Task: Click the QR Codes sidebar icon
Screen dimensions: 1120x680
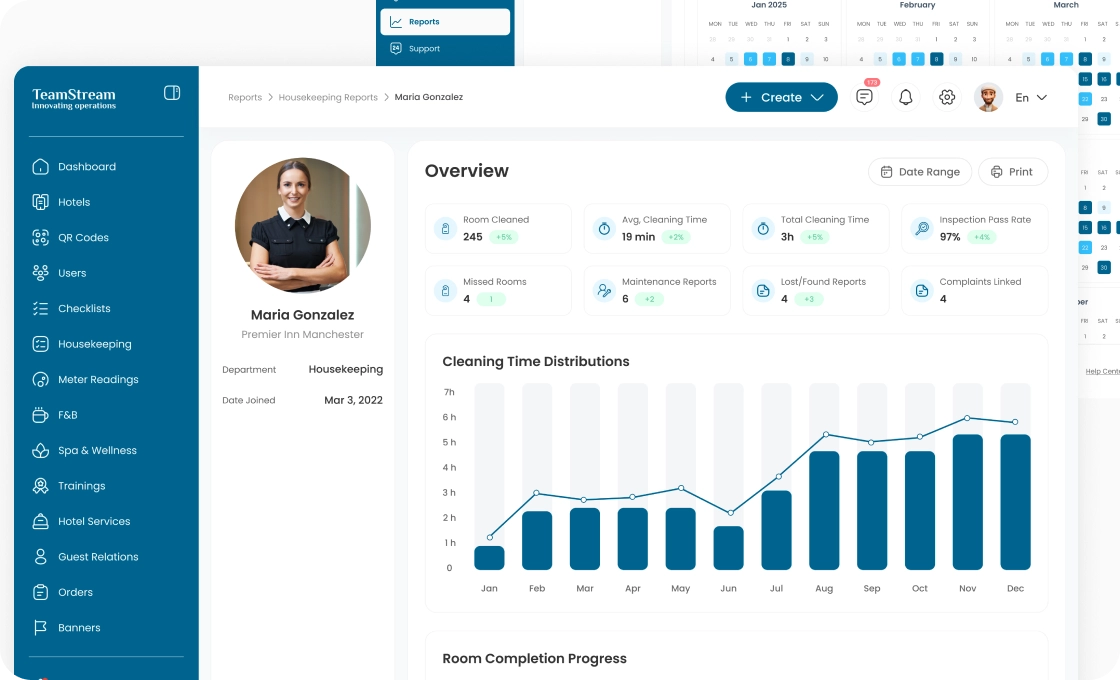Action: click(41, 238)
